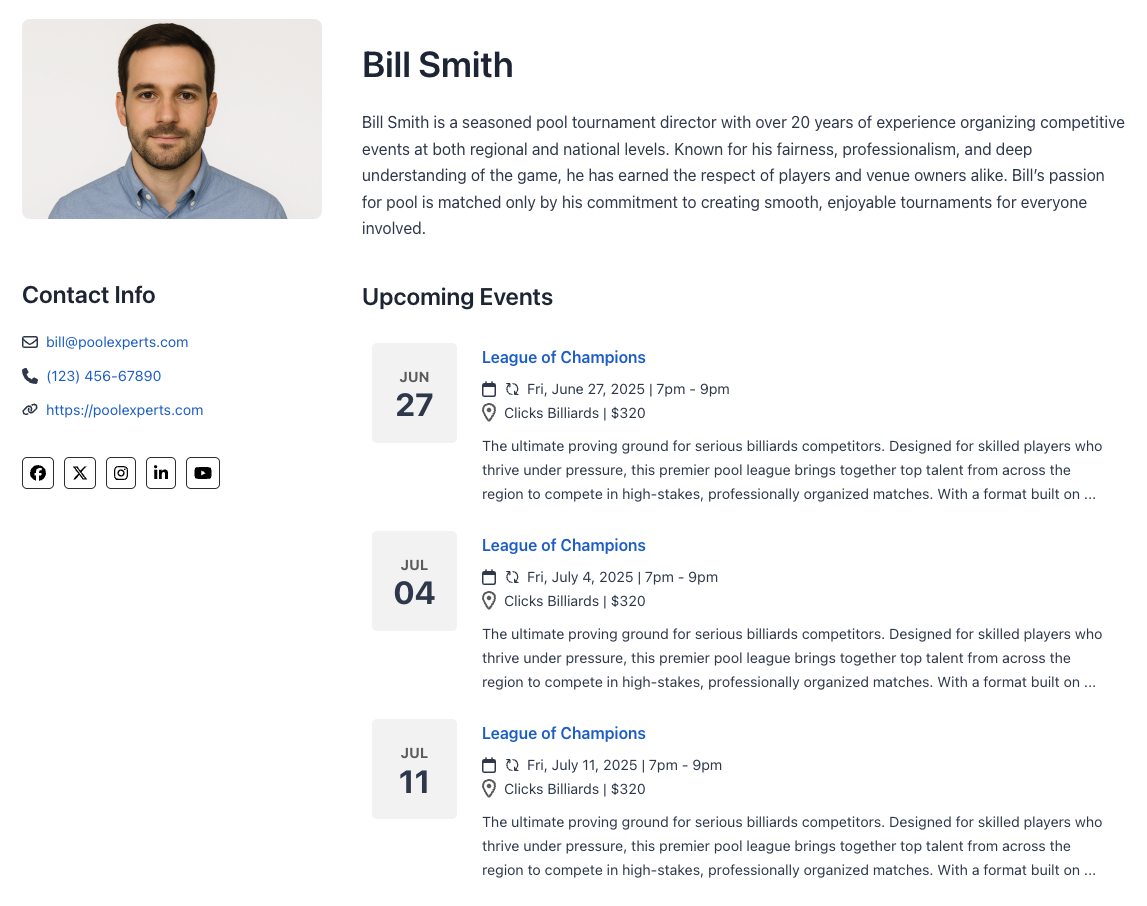Open the Facebook social icon
The width and height of the screenshot is (1147, 906).
coord(38,473)
